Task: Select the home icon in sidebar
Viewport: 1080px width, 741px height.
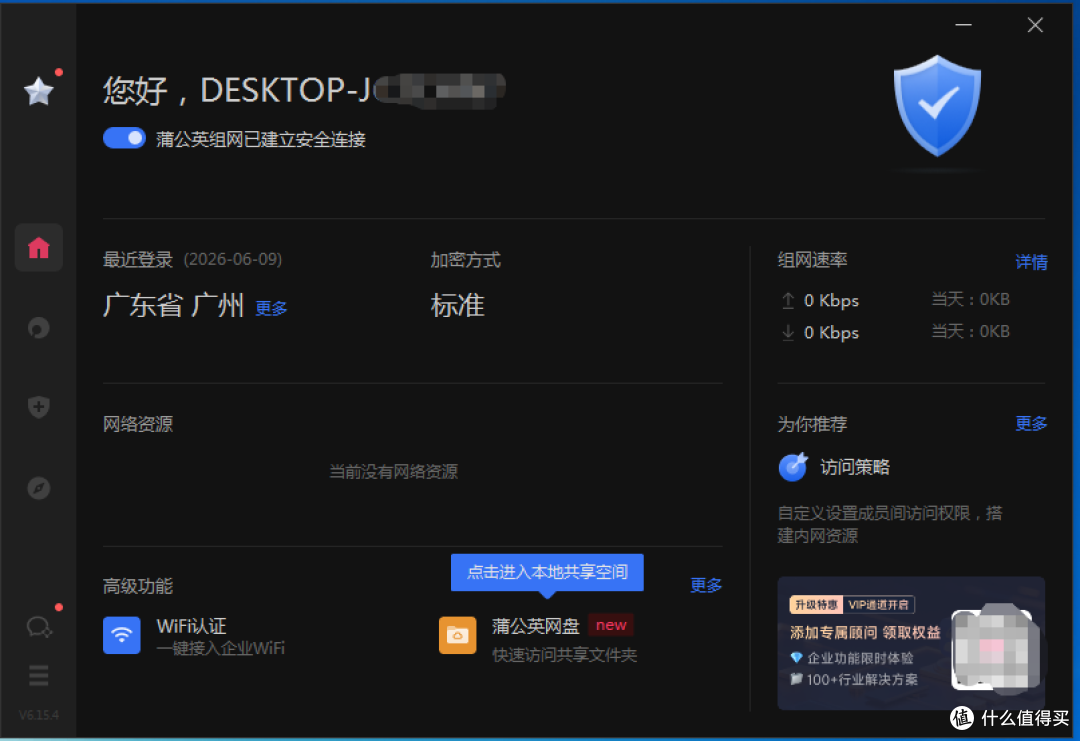Action: pyautogui.click(x=39, y=247)
